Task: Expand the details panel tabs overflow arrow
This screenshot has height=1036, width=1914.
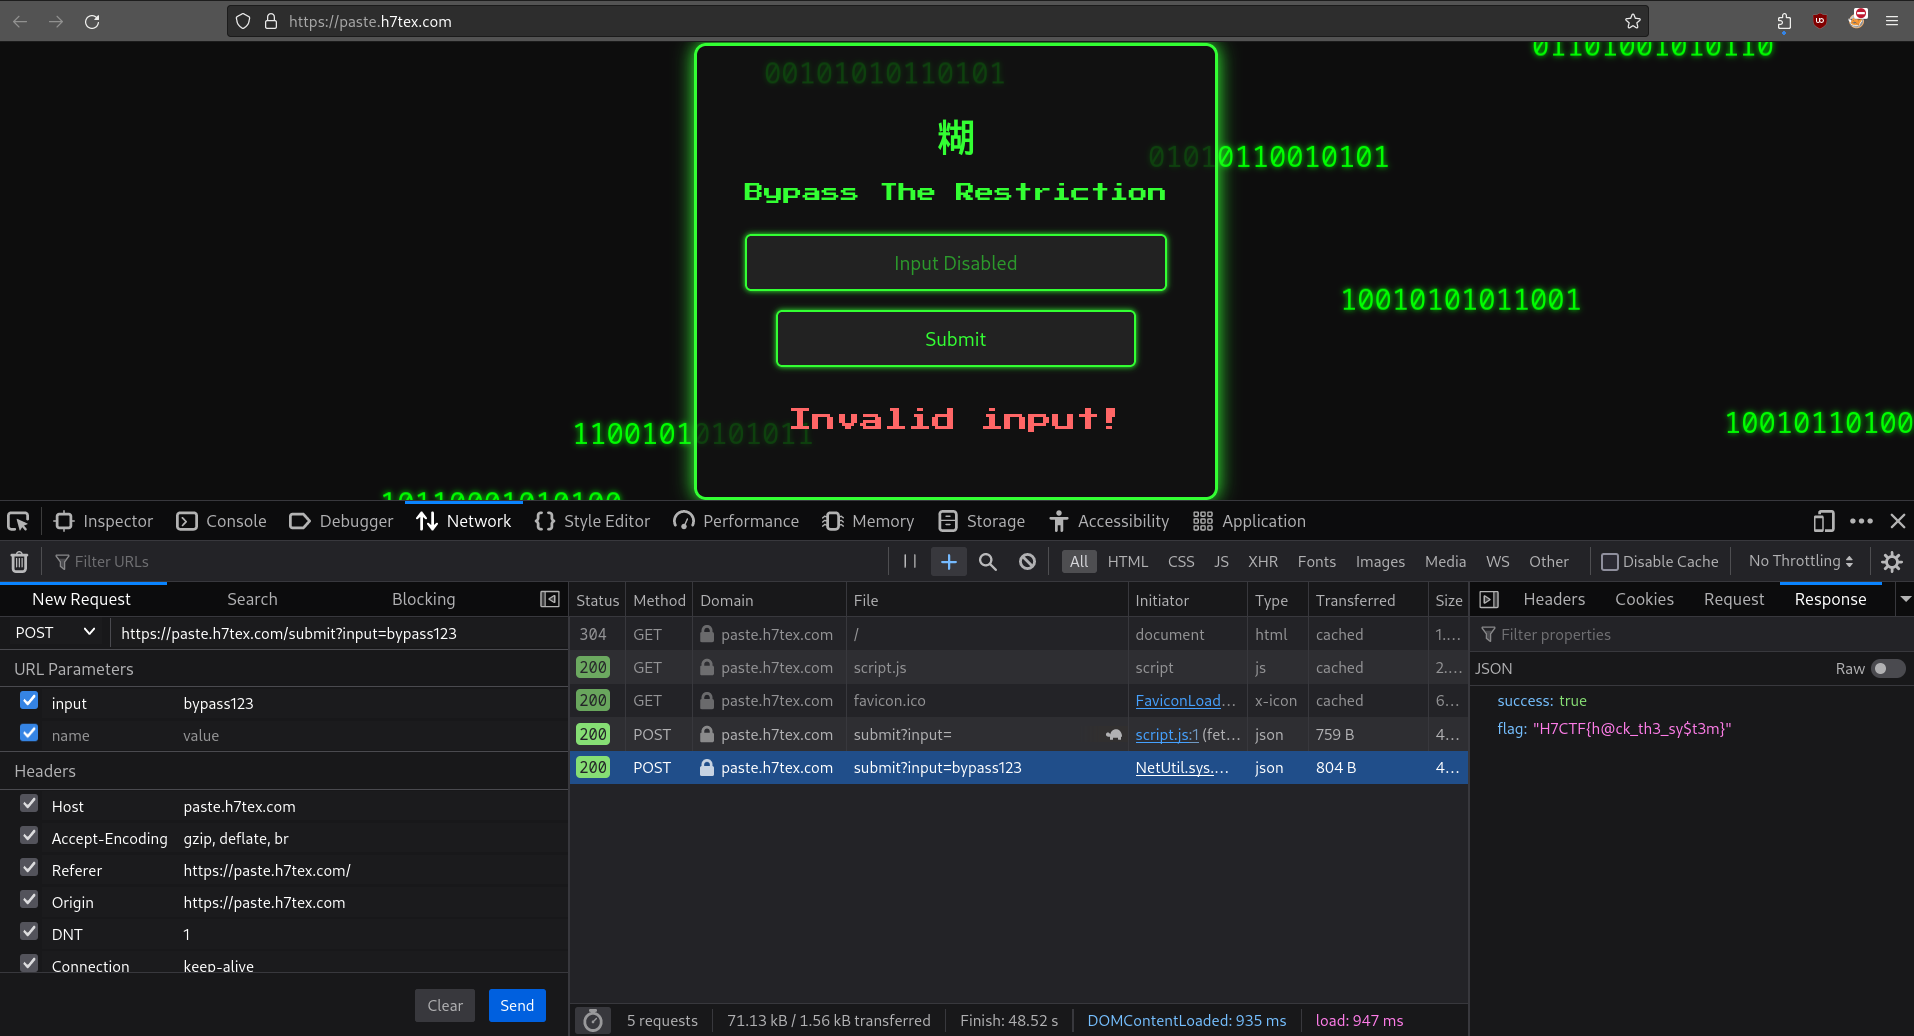Action: point(1905,599)
